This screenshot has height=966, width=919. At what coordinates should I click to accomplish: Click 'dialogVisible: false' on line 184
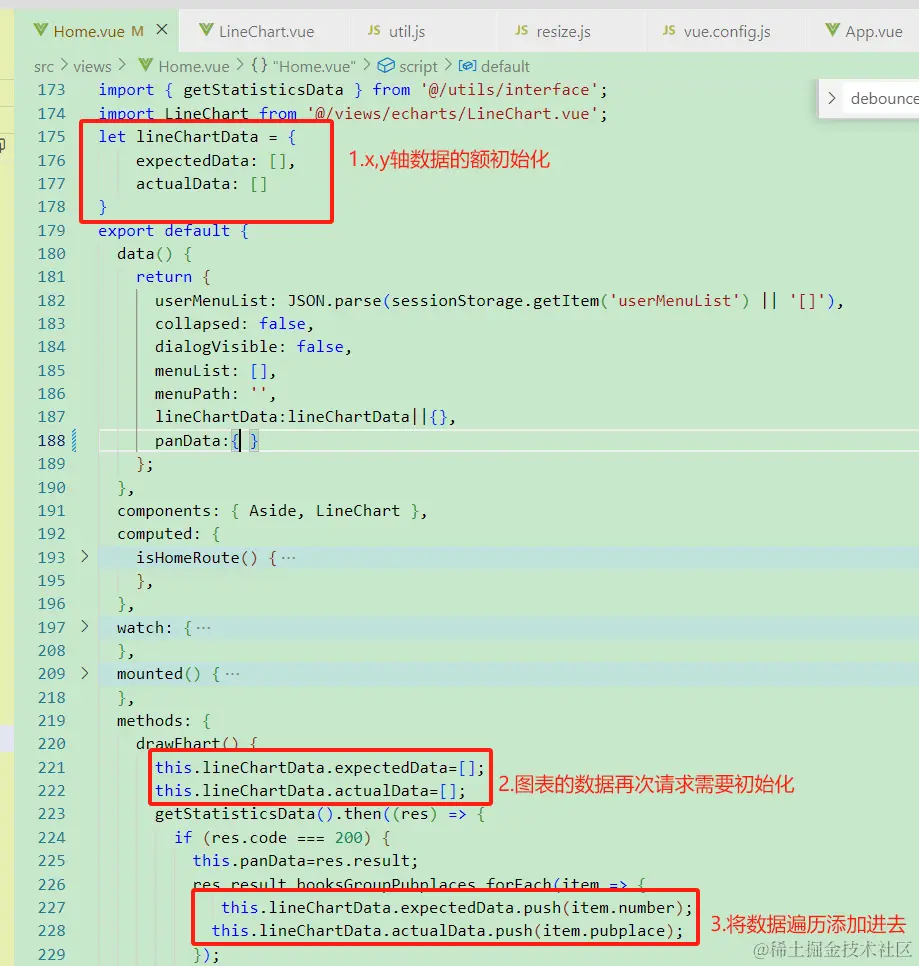(x=249, y=347)
